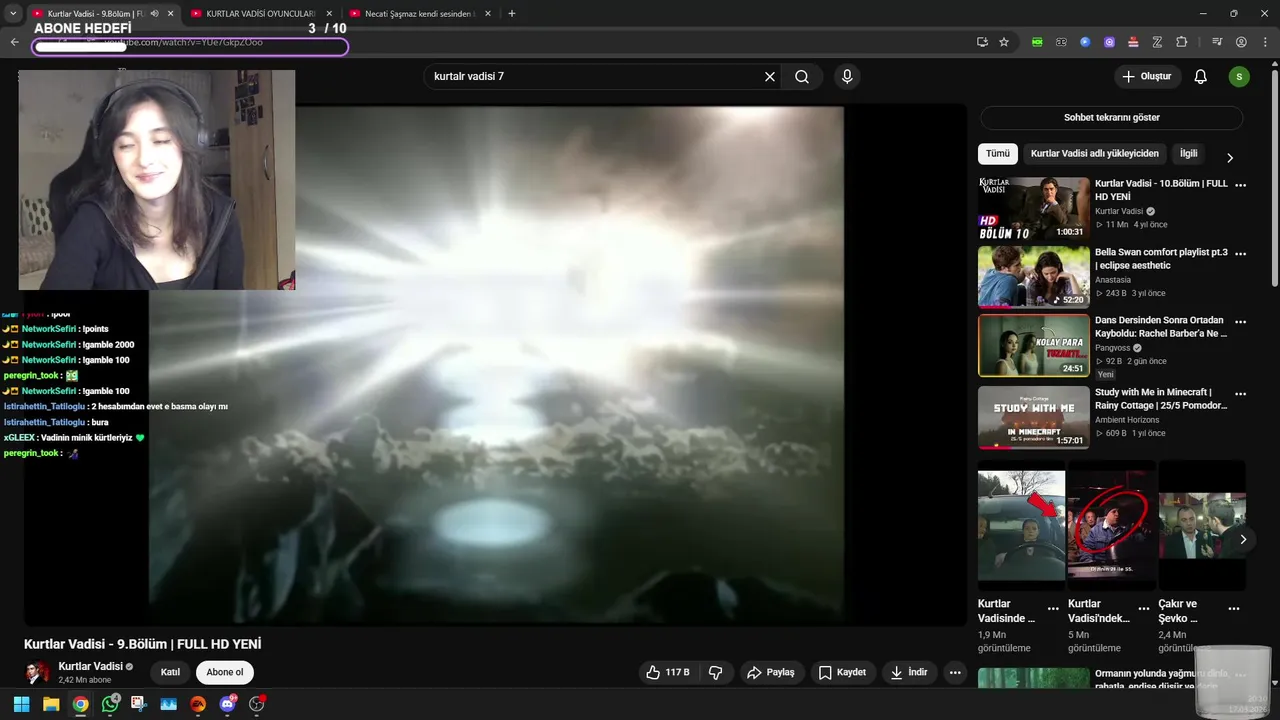Open the Çakır ve Şevko short thumbnail

point(1202,525)
